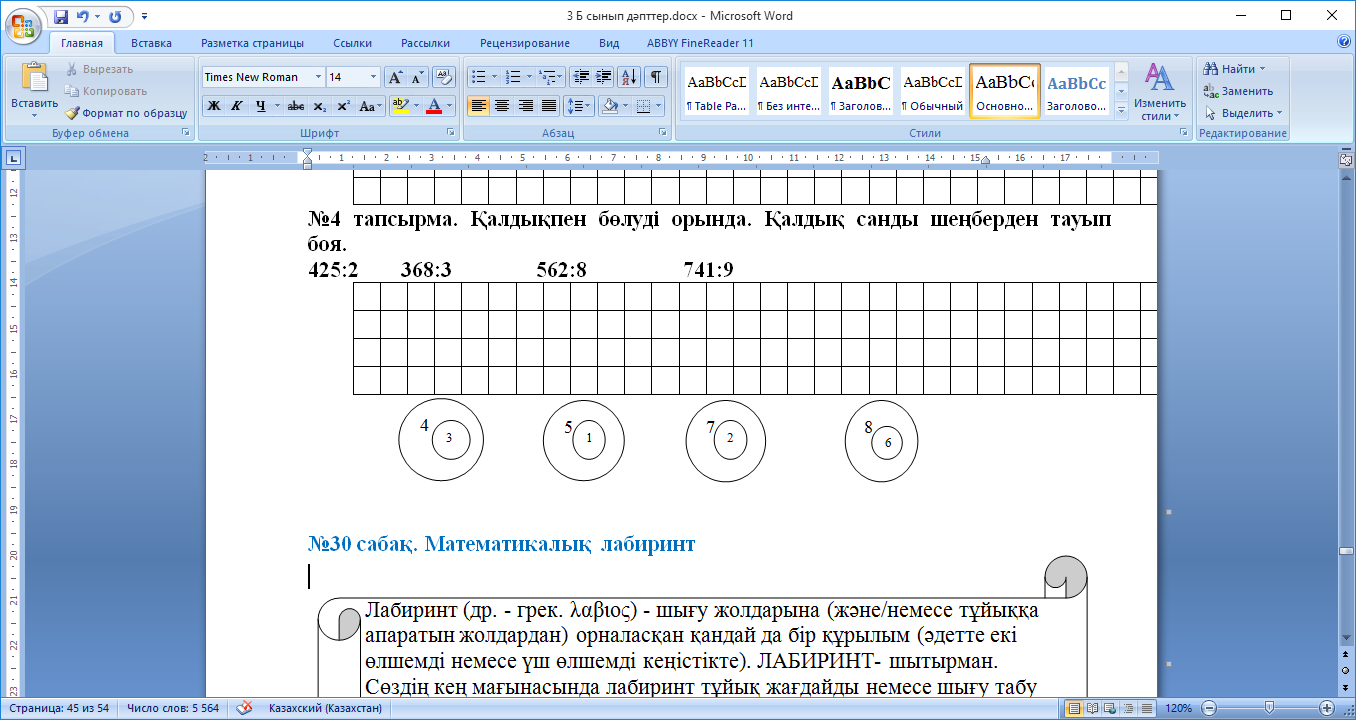The height and width of the screenshot is (720, 1356).
Task: Click the Clear Formatting icon
Action: 444,77
